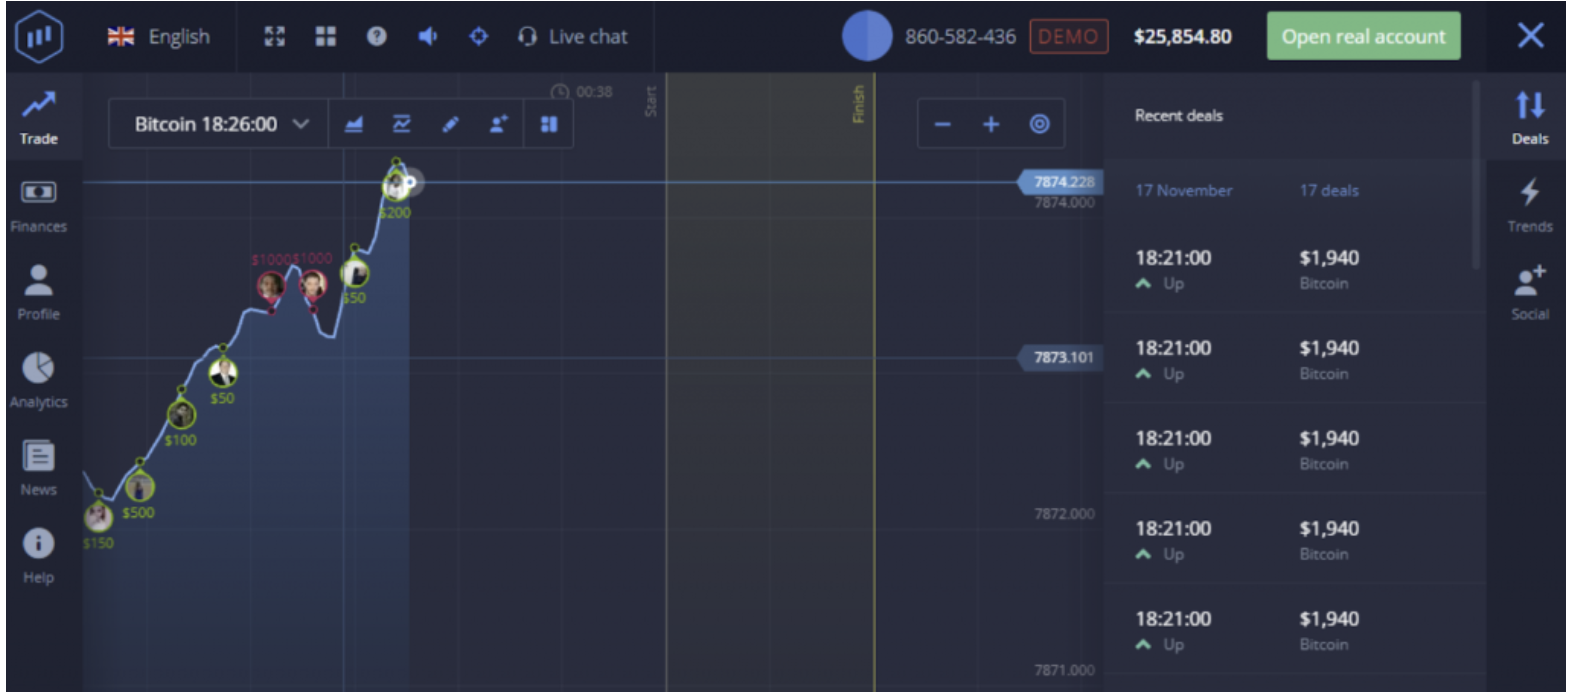Open News in left sidebar

(39, 468)
